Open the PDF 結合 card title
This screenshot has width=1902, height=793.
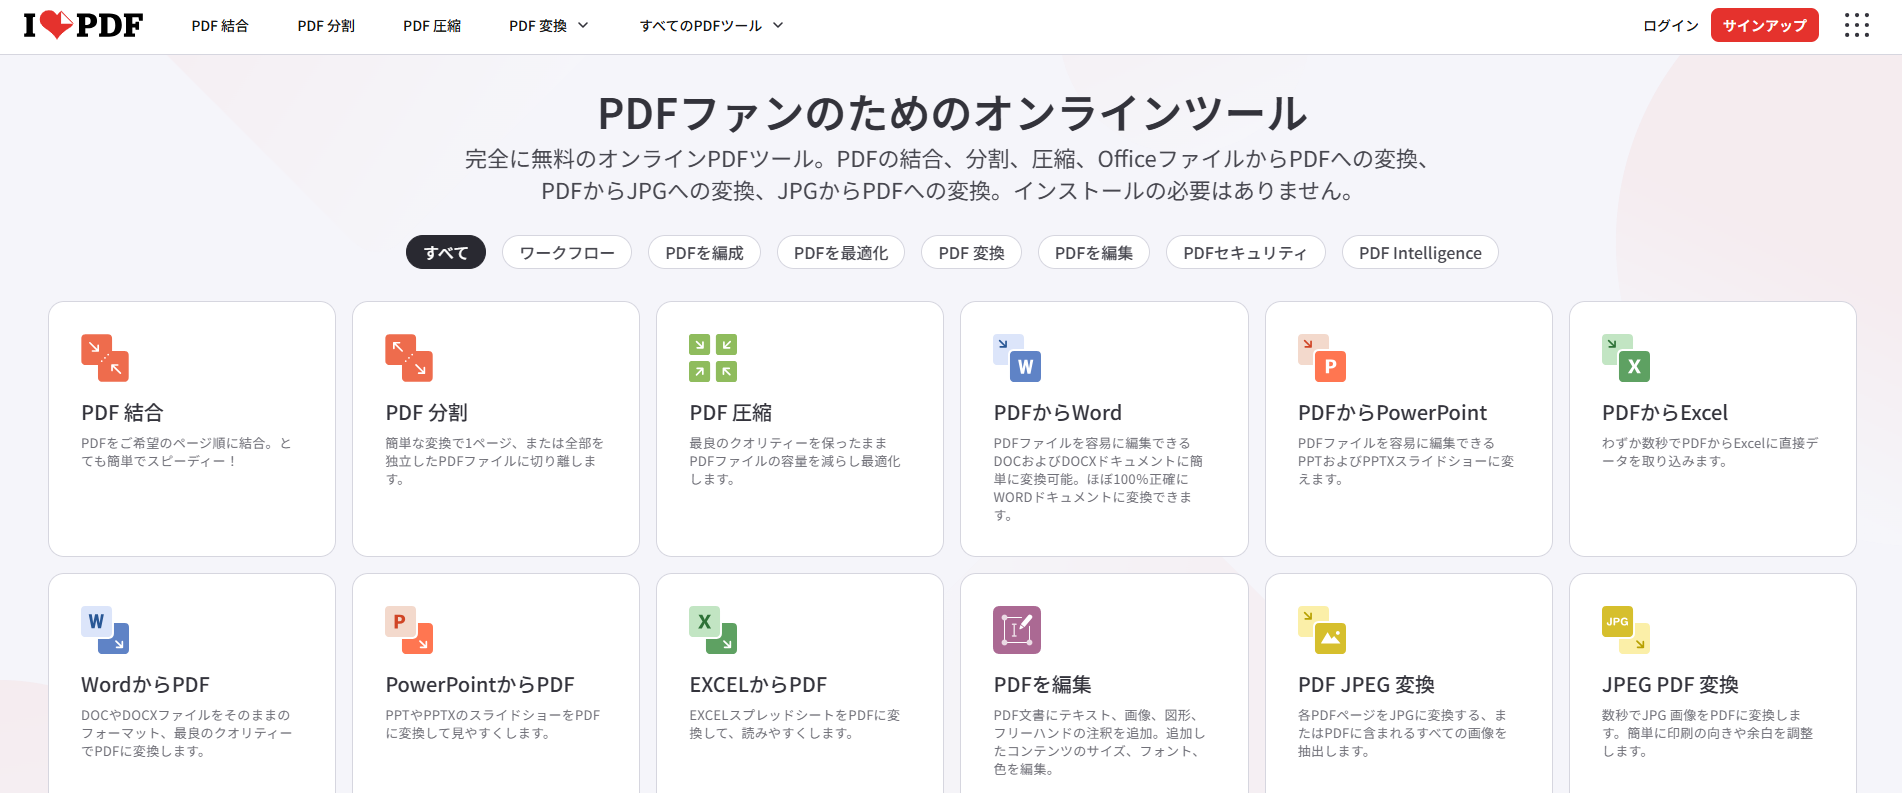(122, 413)
